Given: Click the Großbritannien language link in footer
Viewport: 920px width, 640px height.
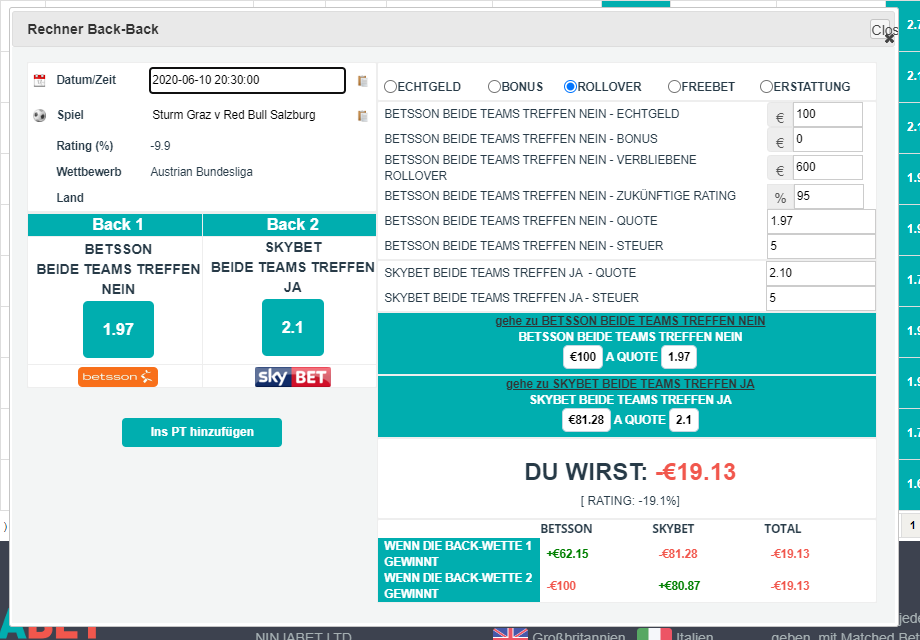Looking at the screenshot, I should coord(579,636).
